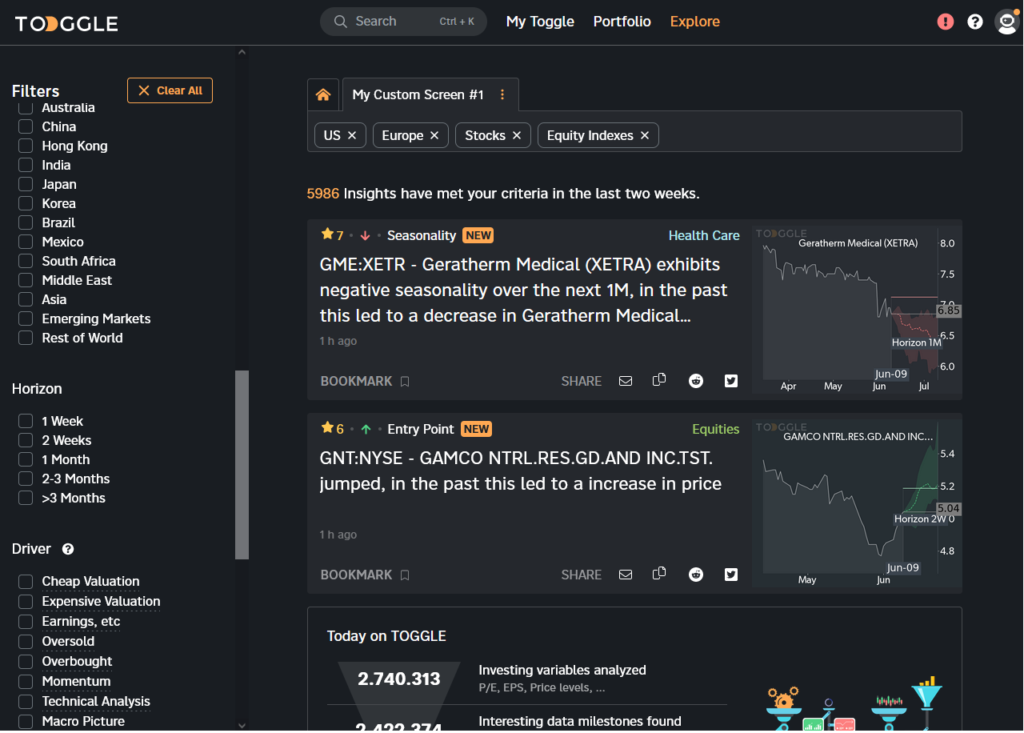Click the star rating on GAMCO insight
This screenshot has height=733, width=1024.
pyautogui.click(x=332, y=429)
